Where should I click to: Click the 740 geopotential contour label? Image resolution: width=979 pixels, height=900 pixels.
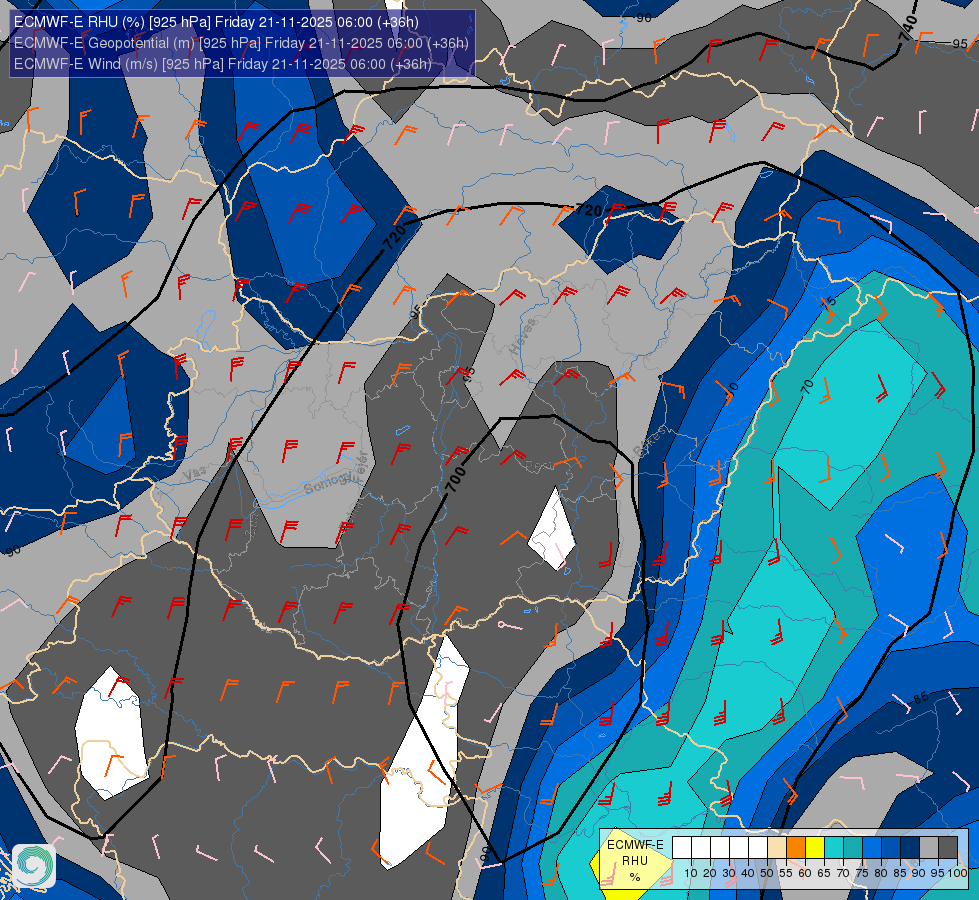[908, 29]
